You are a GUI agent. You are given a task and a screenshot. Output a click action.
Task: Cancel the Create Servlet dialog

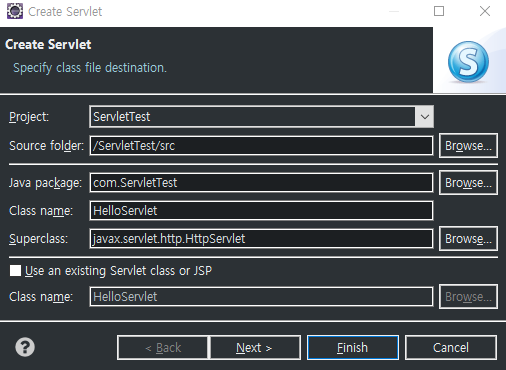451,348
